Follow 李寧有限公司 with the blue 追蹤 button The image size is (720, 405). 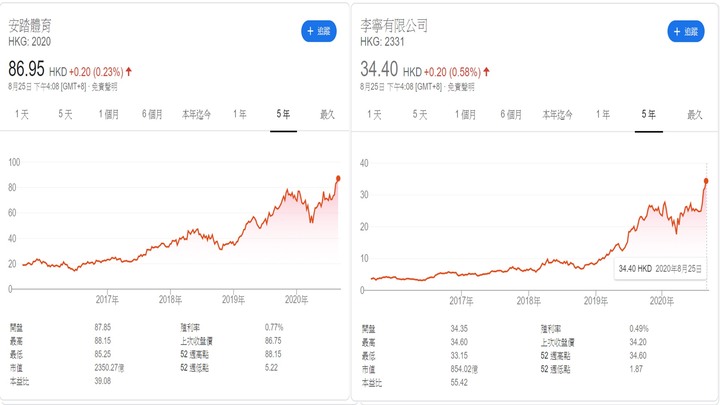click(x=686, y=31)
